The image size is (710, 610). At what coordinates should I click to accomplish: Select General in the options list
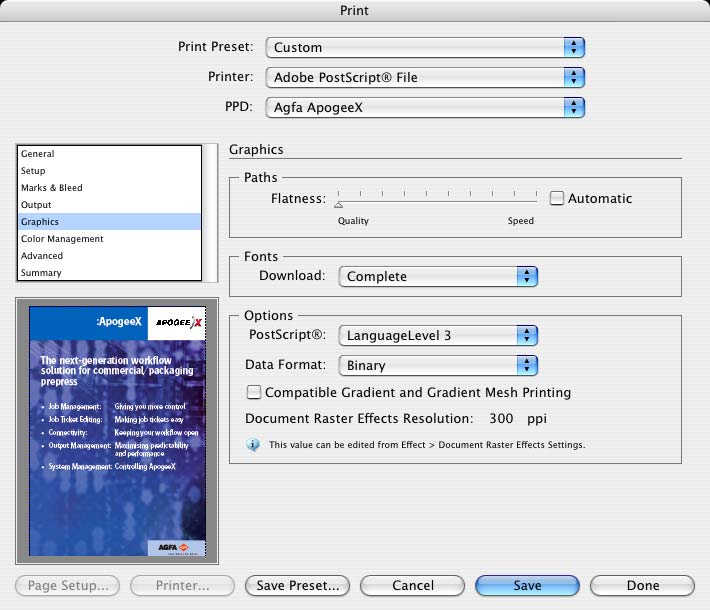click(109, 154)
